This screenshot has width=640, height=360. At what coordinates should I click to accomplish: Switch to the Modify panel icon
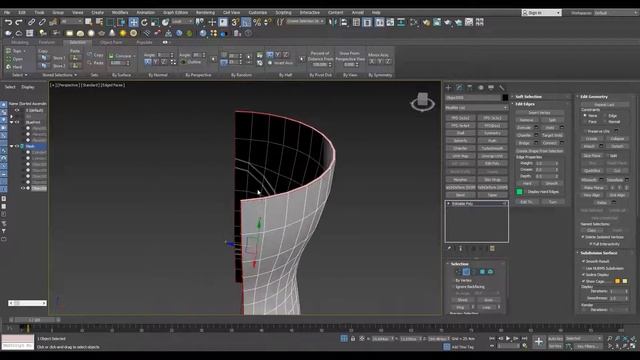[459, 87]
